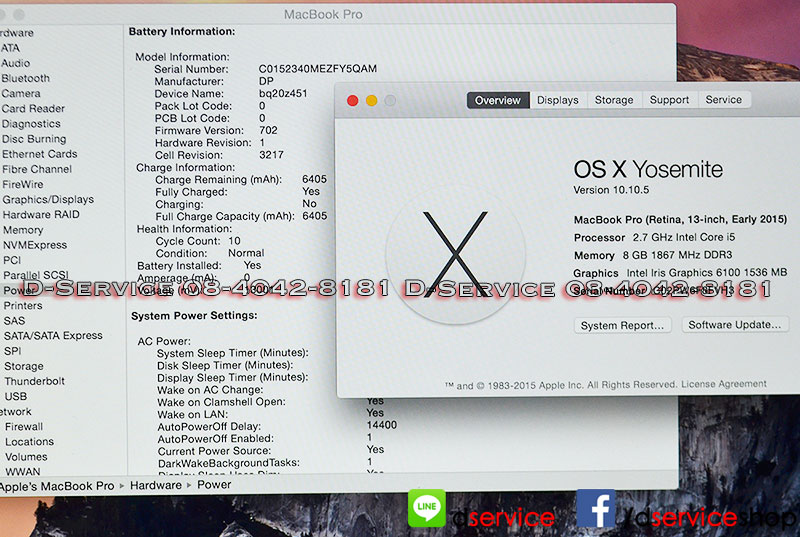Select Ethernet Cards in the sidebar
The height and width of the screenshot is (537, 800).
tap(39, 154)
